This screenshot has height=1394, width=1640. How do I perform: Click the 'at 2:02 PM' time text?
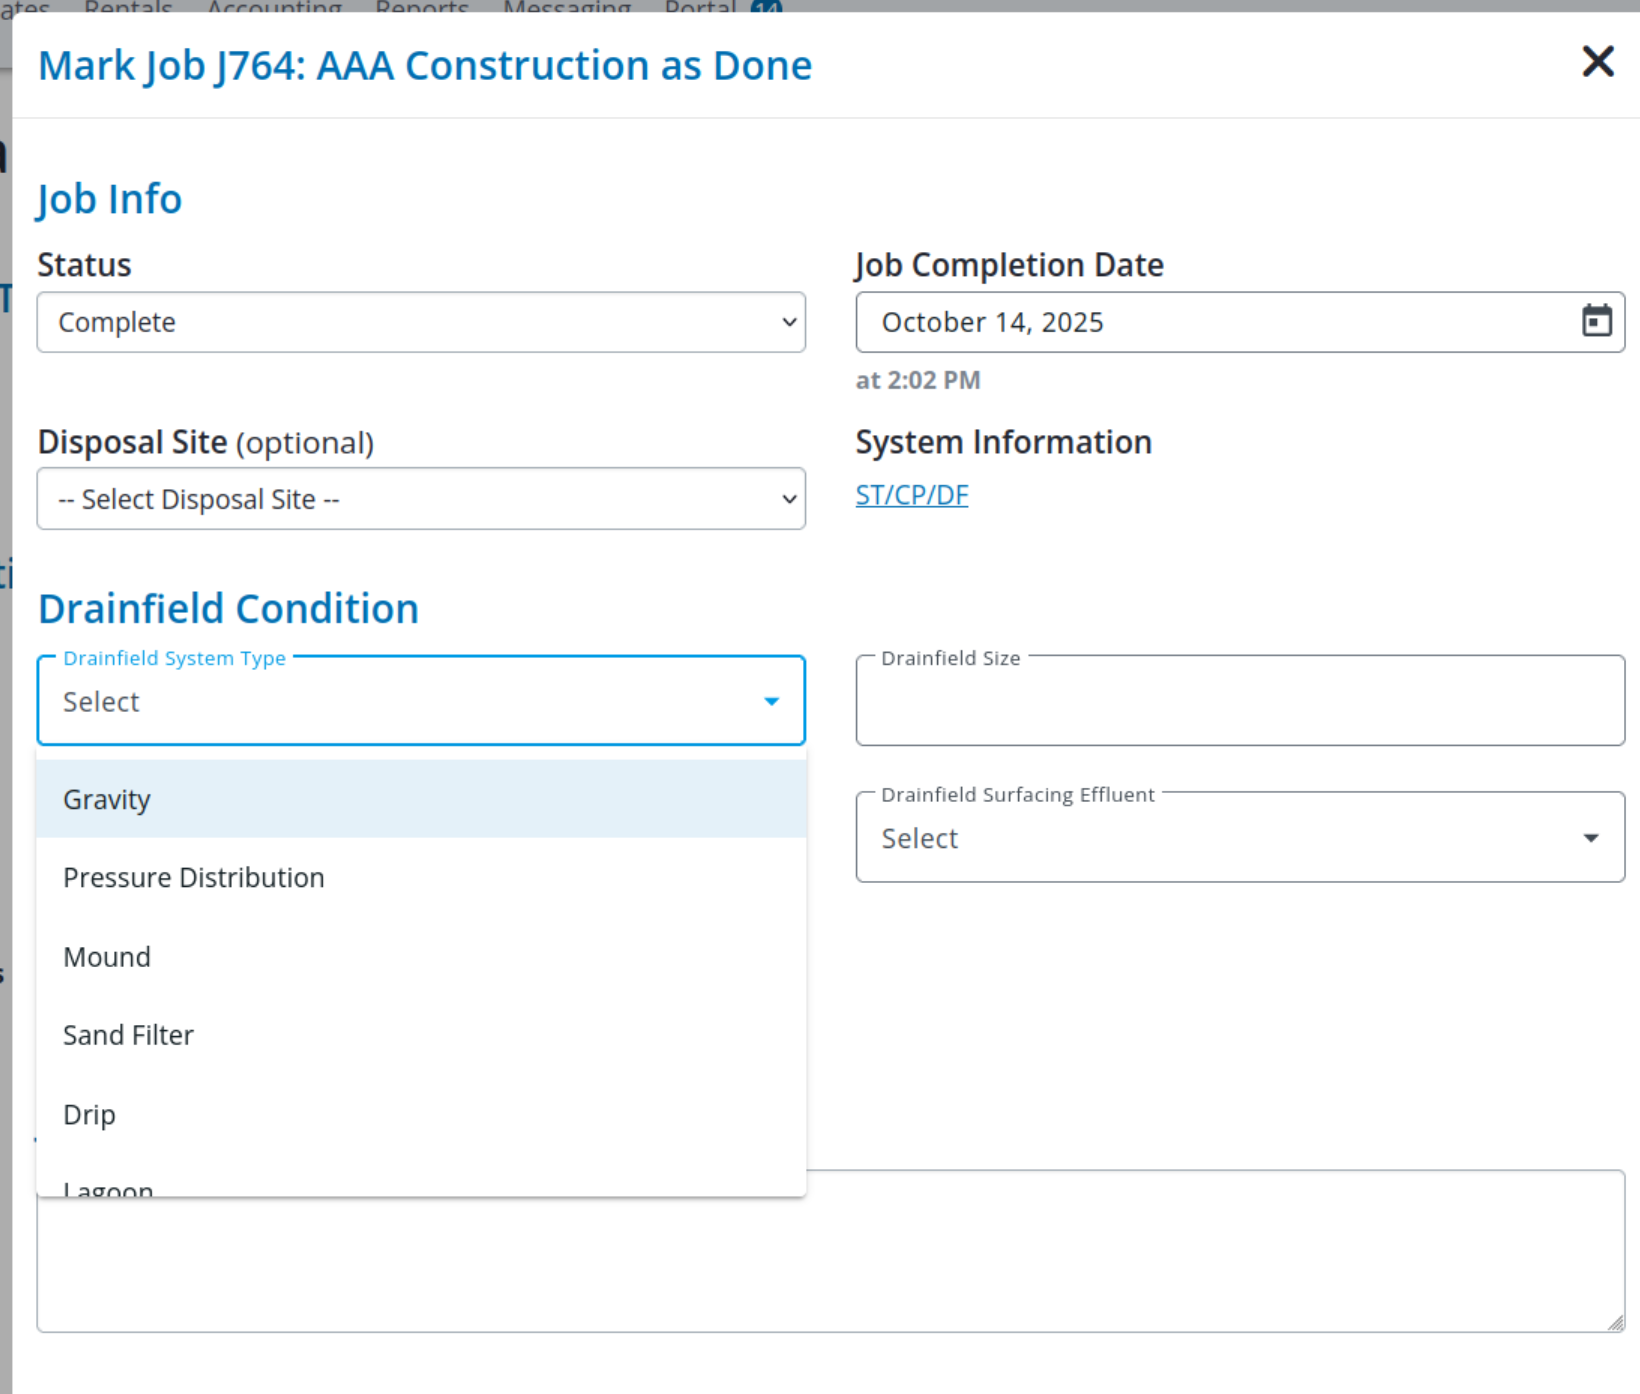[x=918, y=380]
